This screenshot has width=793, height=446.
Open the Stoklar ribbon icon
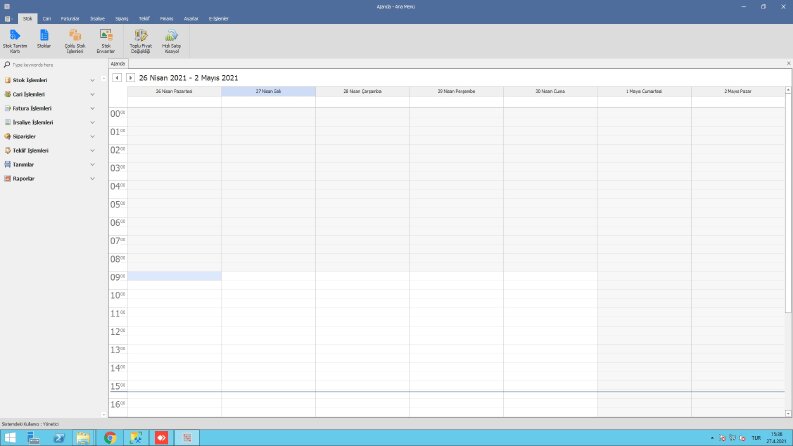(x=44, y=39)
